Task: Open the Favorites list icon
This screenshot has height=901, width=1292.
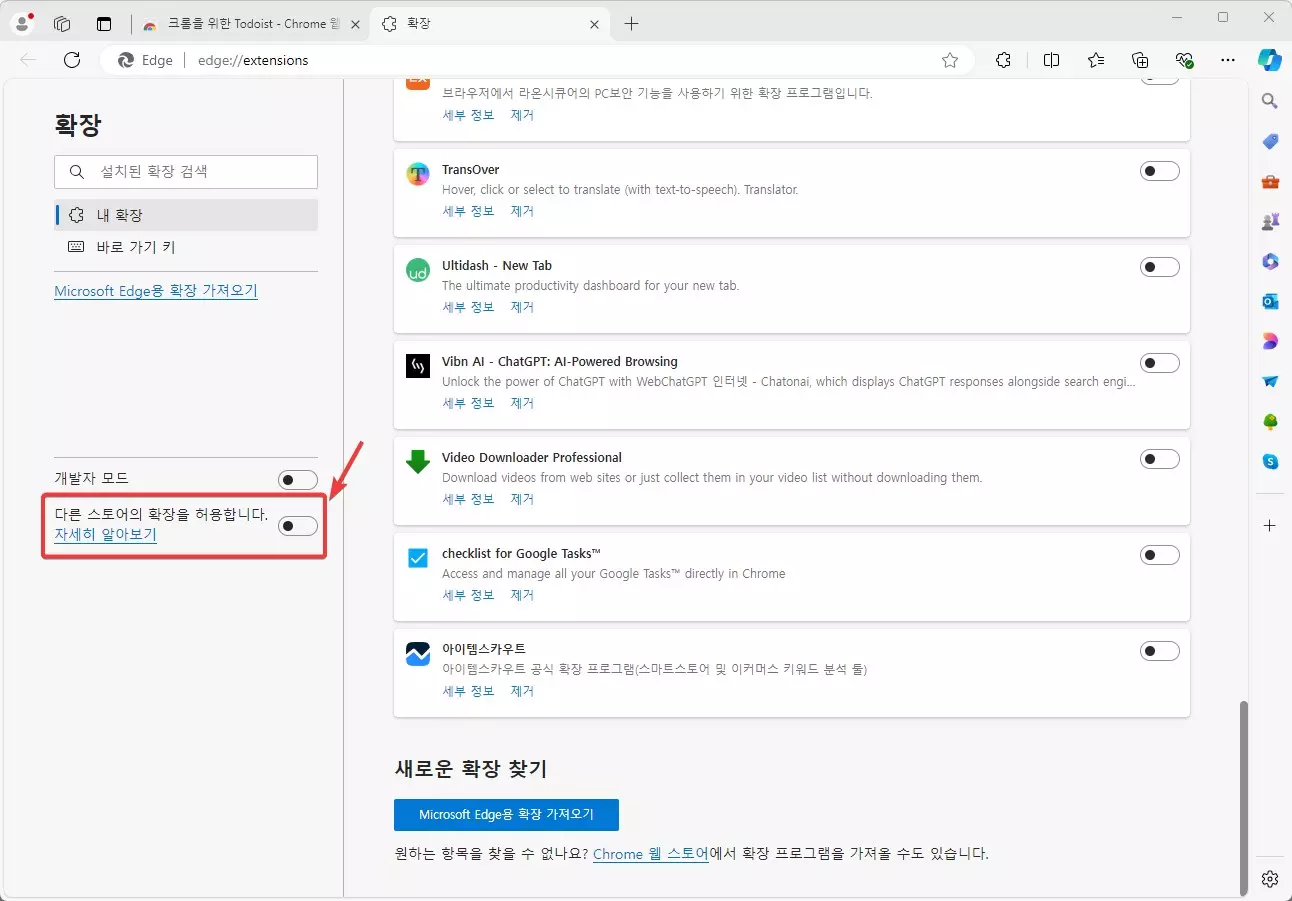Action: click(1096, 60)
